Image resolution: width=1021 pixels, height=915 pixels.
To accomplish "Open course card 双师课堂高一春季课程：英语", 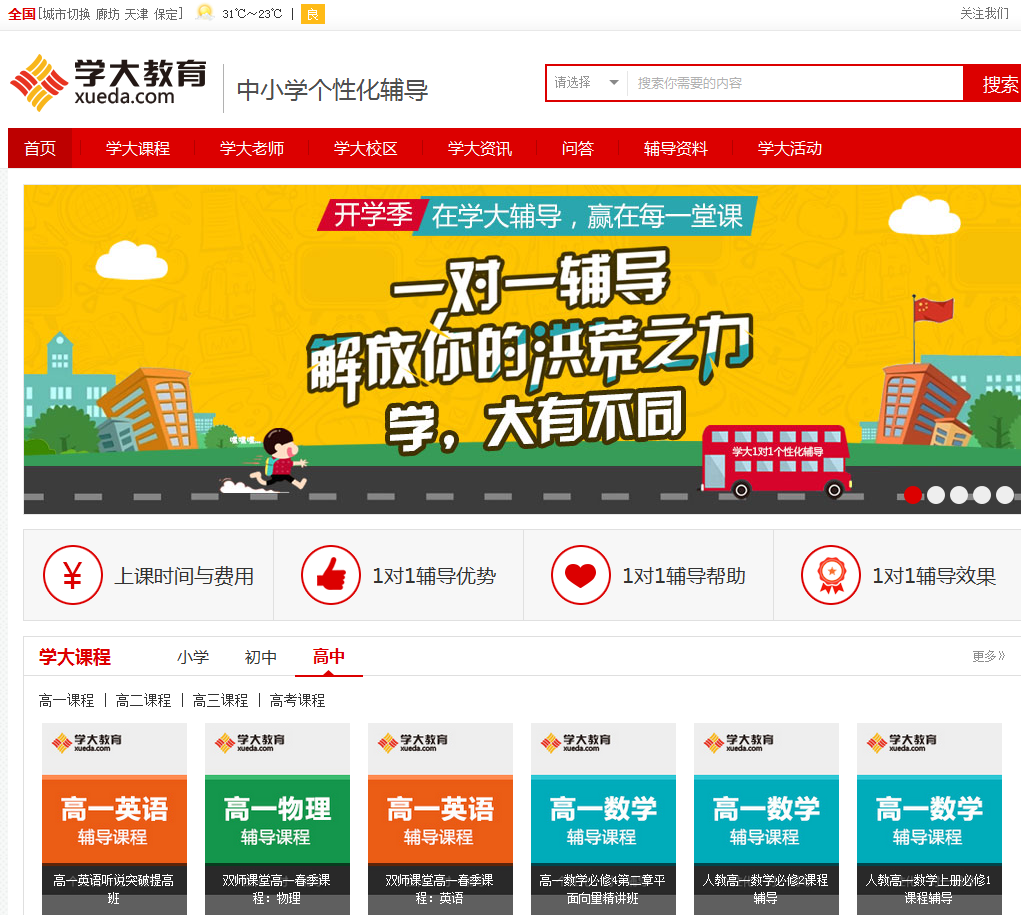I will coord(440,819).
